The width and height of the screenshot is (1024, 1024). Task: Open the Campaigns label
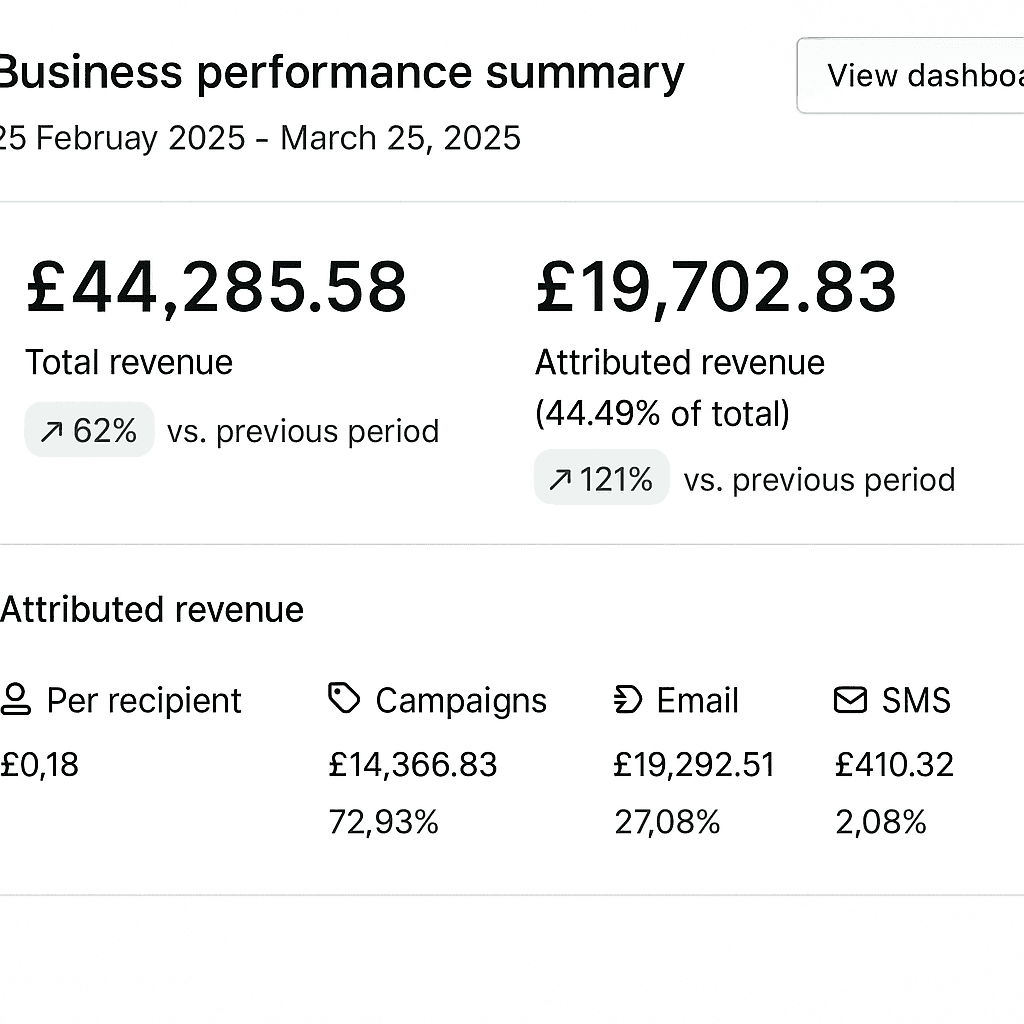461,701
